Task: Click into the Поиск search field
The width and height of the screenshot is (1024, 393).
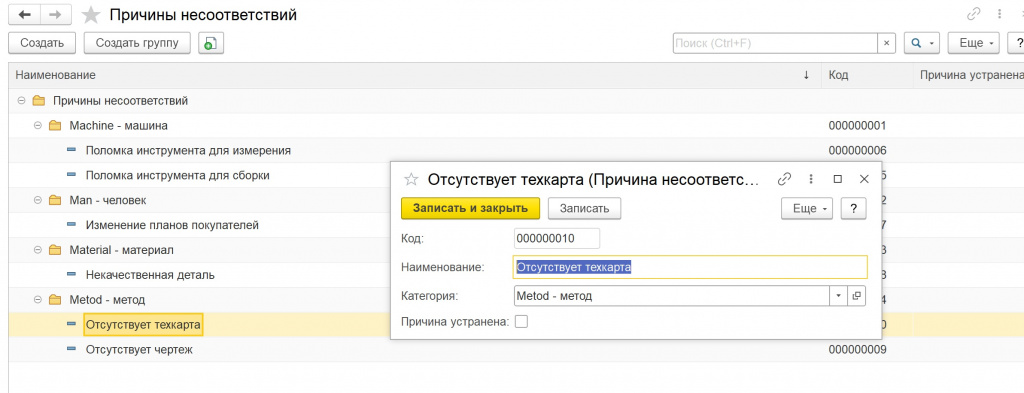Action: tap(775, 43)
